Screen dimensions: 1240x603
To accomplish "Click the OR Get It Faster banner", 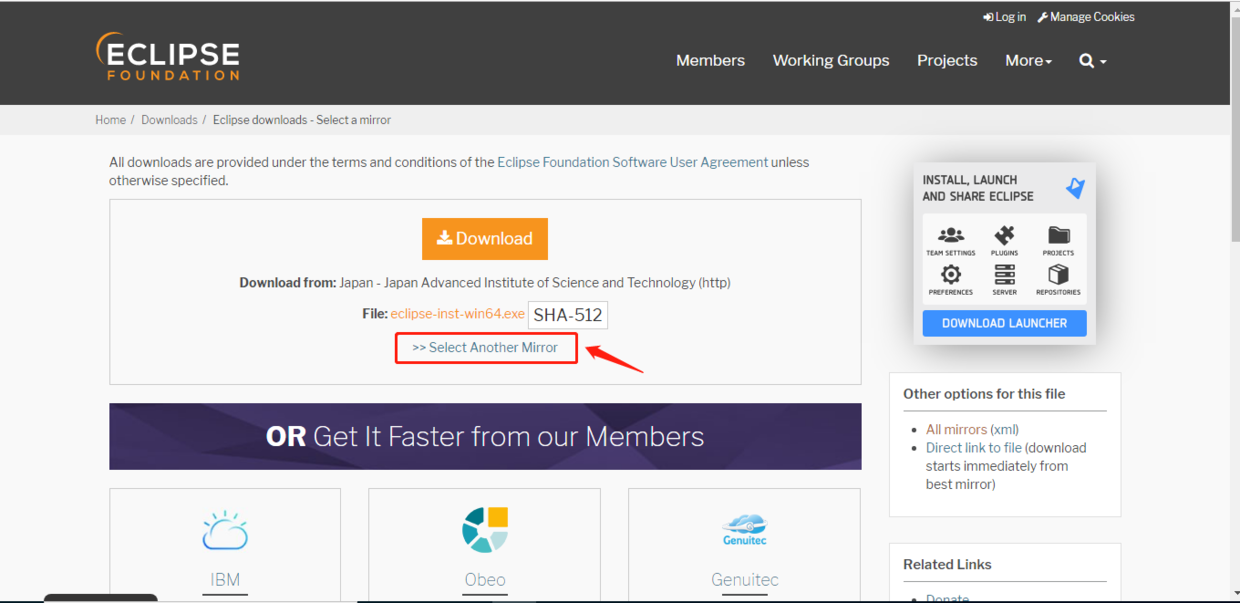I will point(485,437).
